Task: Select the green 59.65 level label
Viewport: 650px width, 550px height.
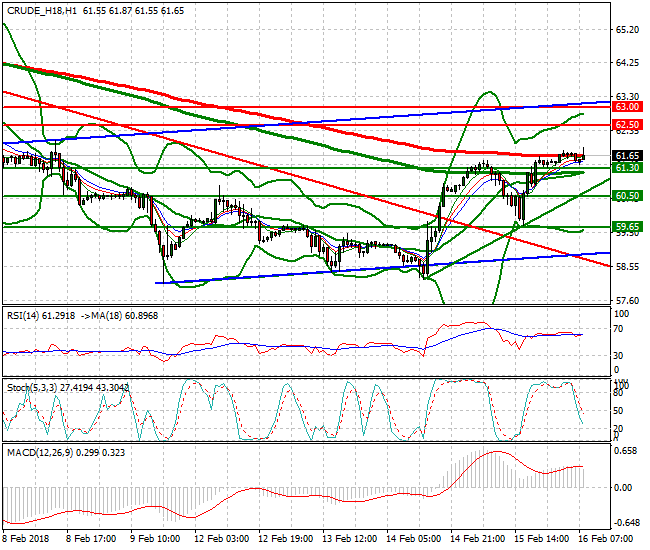Action: pyautogui.click(x=627, y=227)
